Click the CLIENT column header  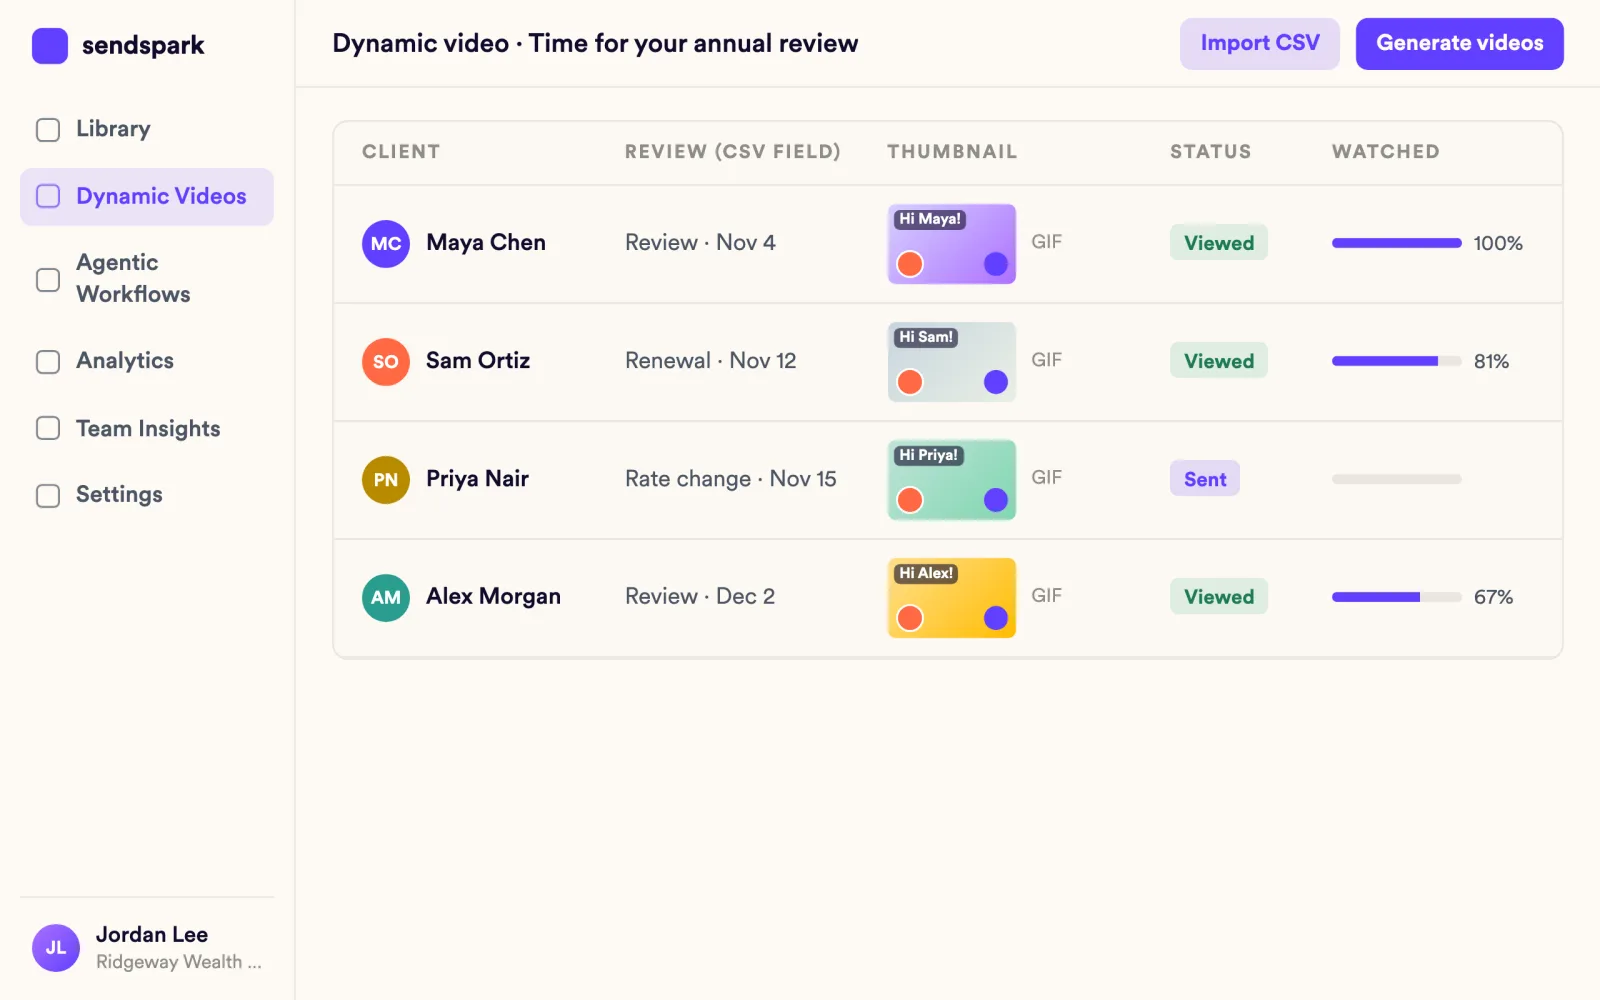click(401, 152)
